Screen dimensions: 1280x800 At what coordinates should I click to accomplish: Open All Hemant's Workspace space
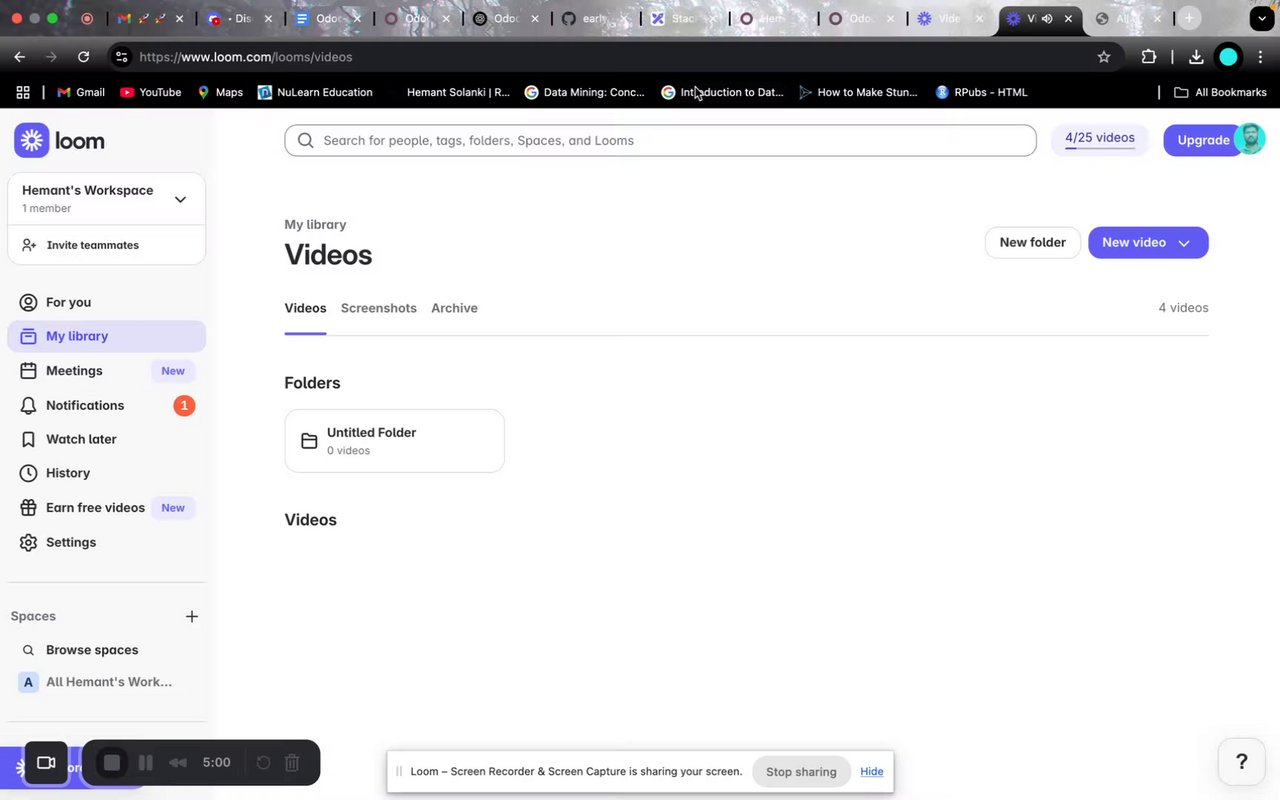(x=108, y=682)
